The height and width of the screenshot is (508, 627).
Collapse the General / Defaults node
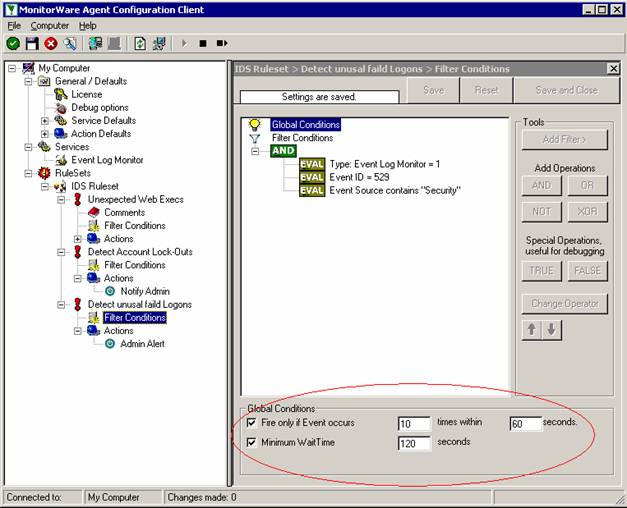coord(28,82)
